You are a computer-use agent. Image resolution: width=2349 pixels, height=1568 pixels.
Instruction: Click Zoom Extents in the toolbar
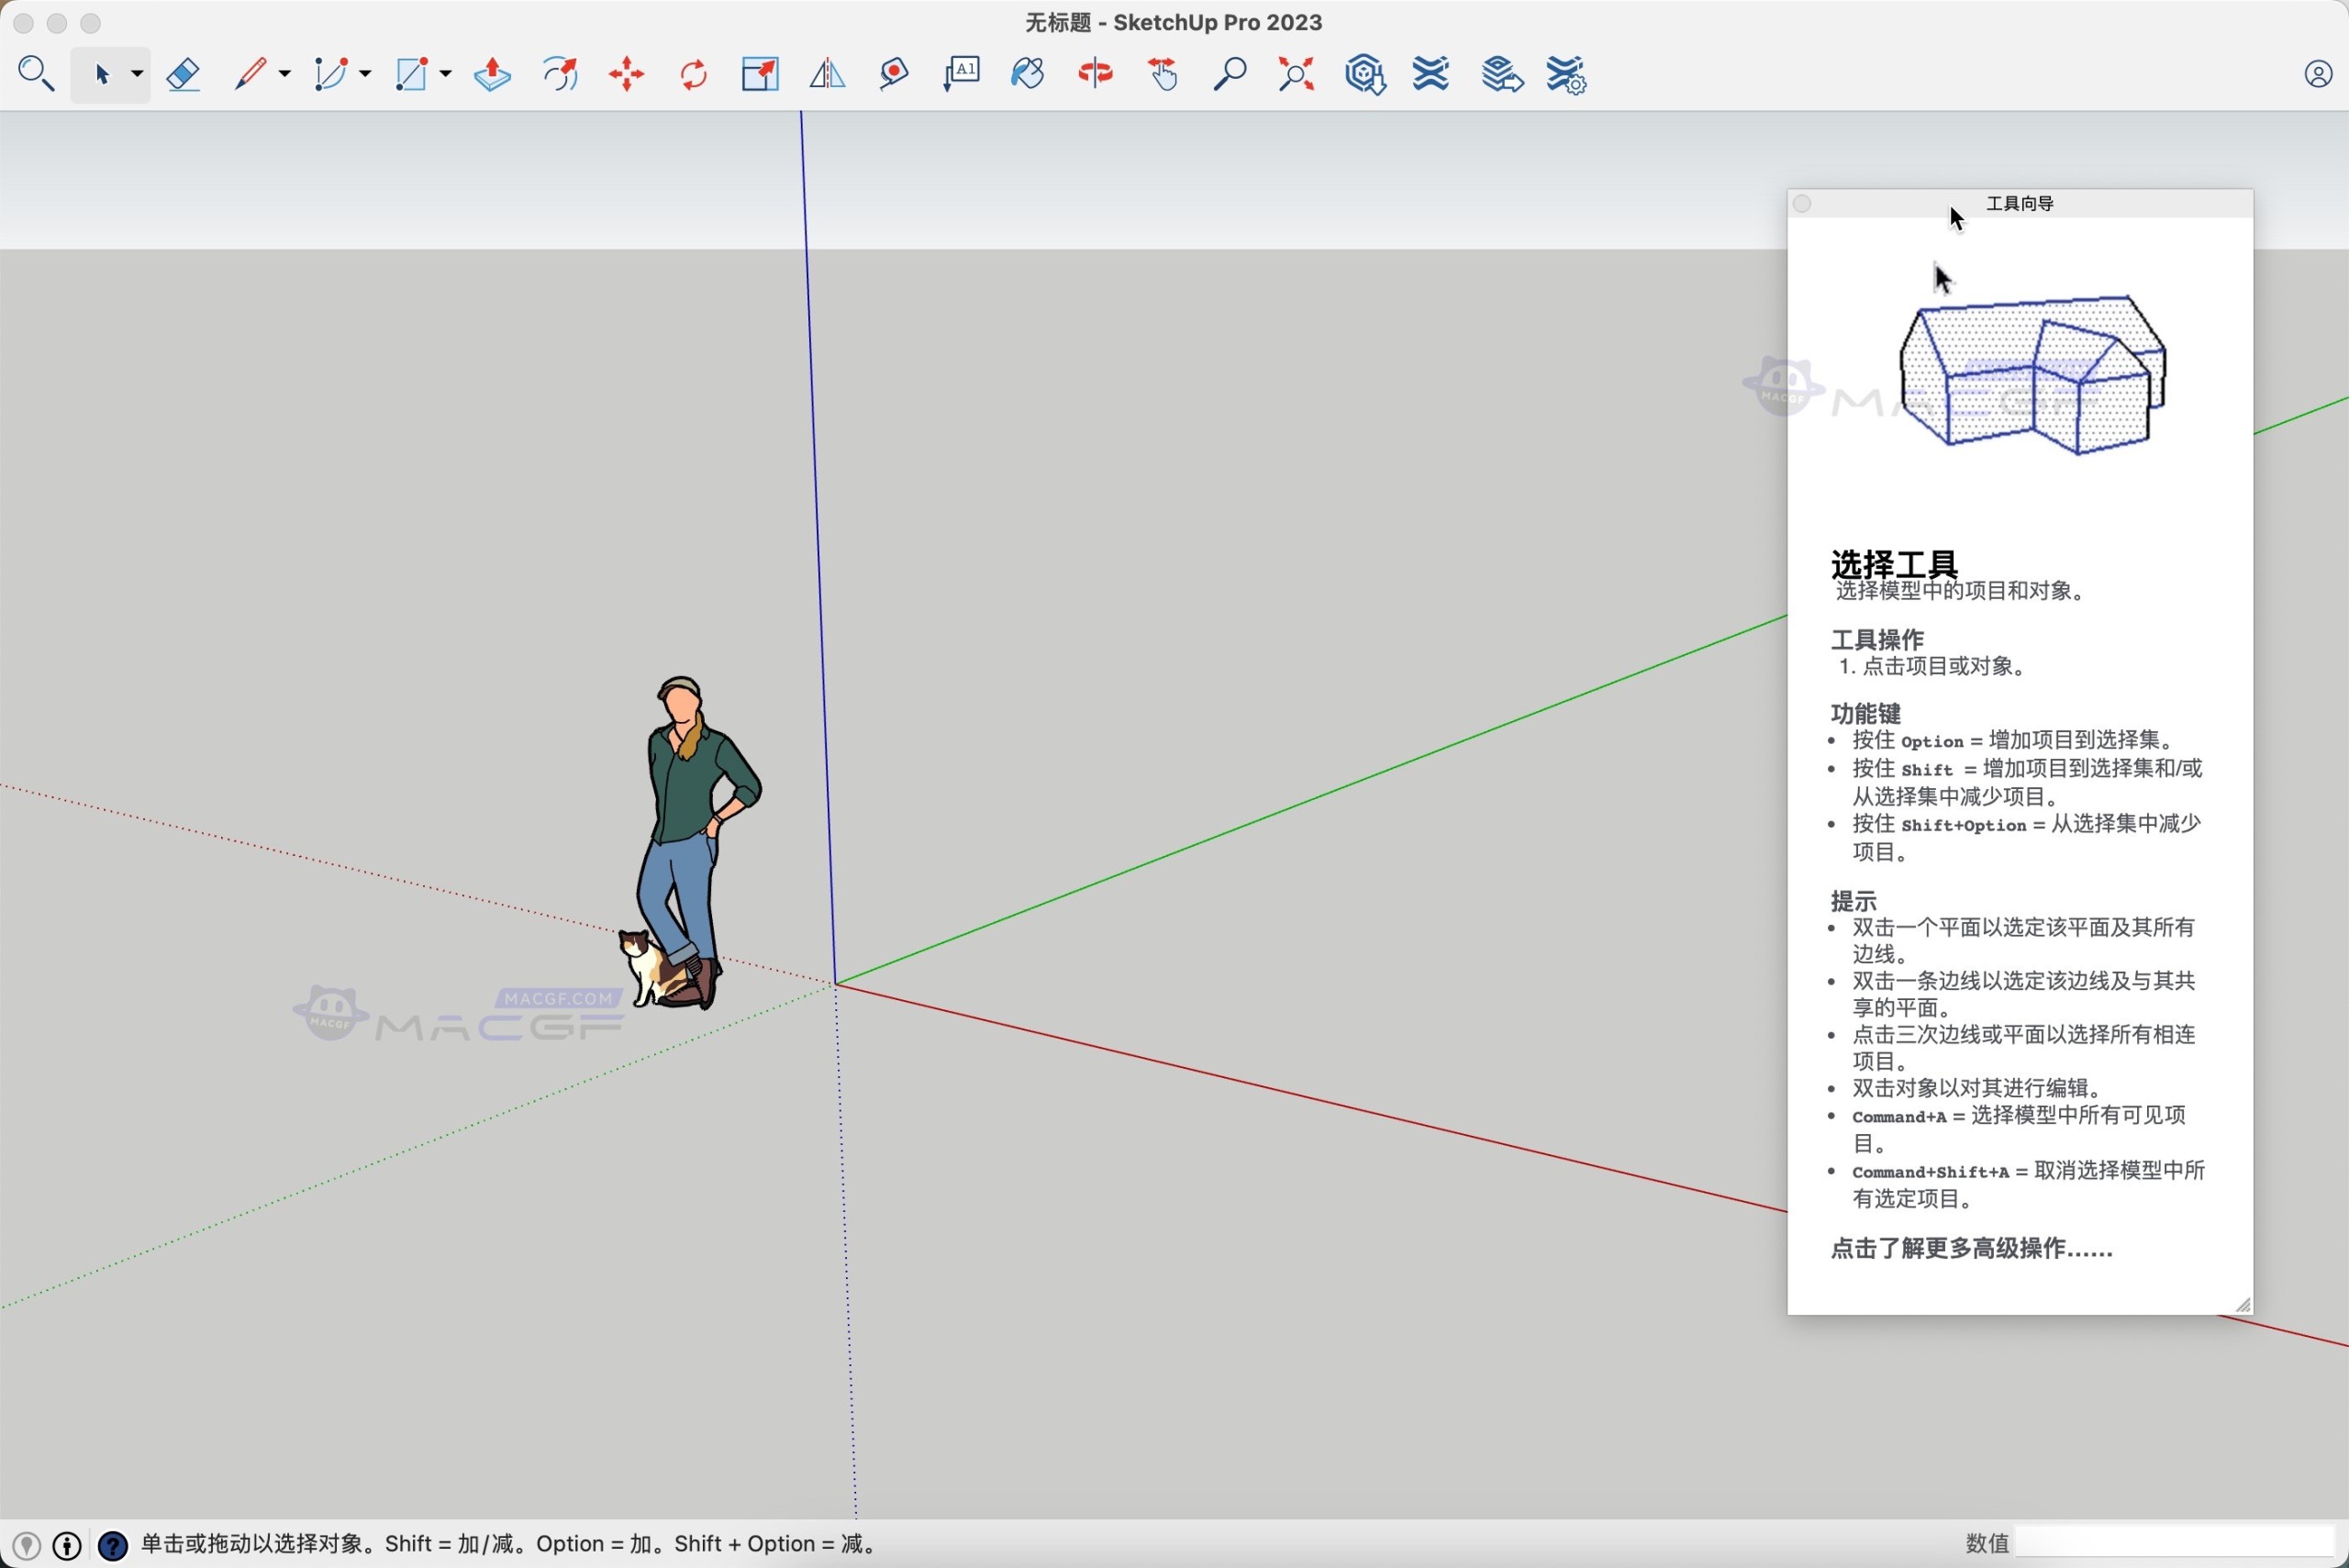pyautogui.click(x=1295, y=74)
